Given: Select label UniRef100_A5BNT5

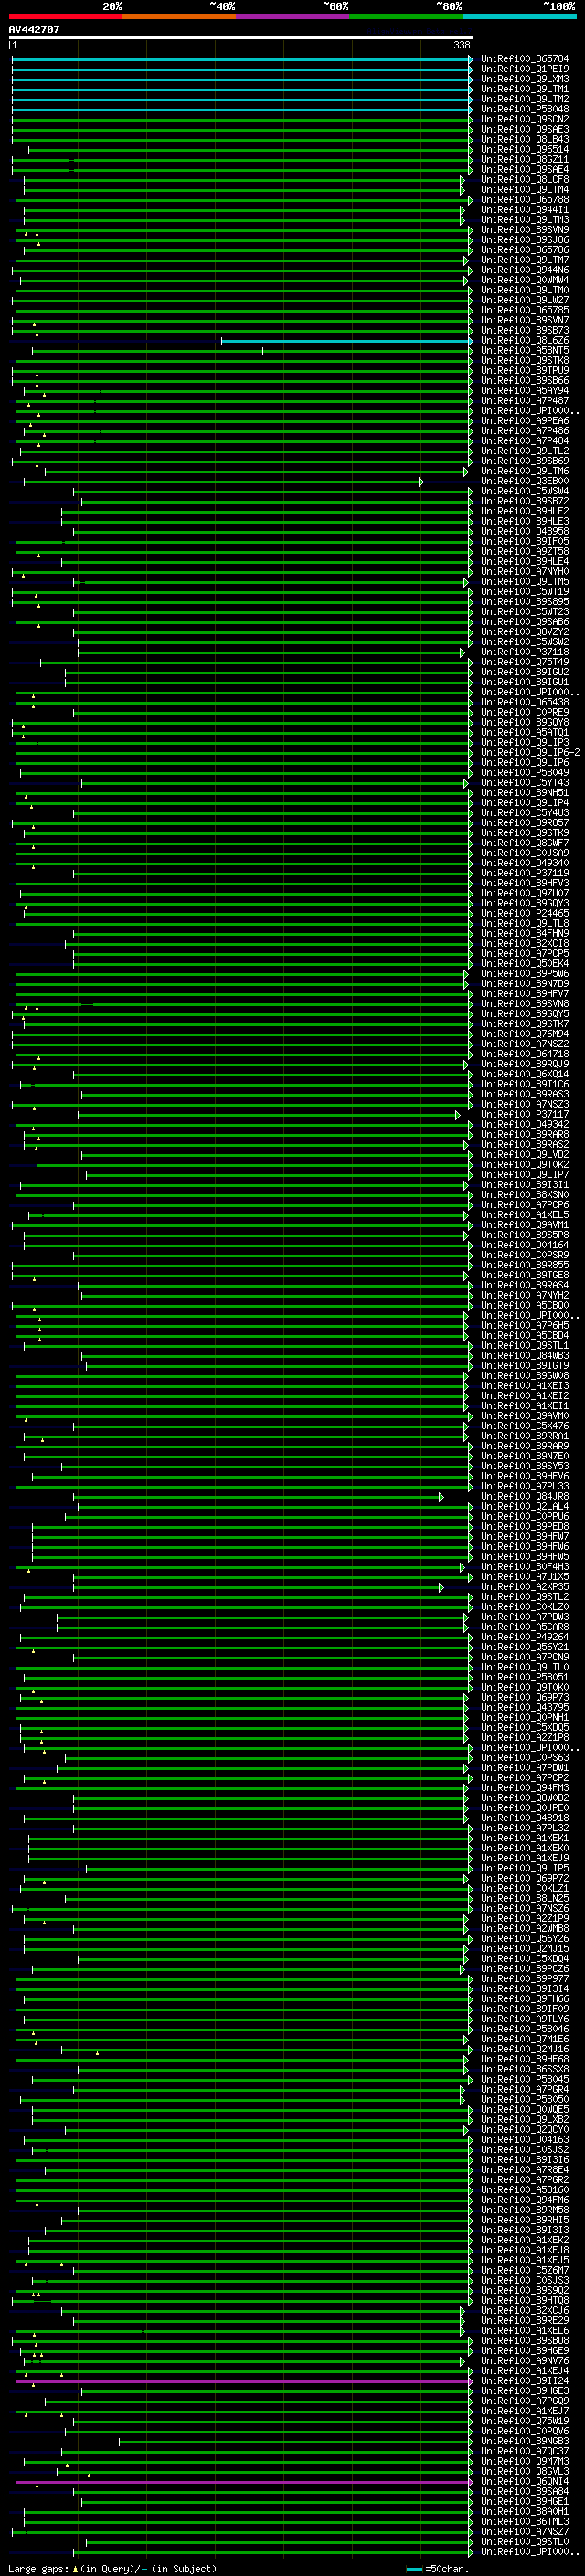Looking at the screenshot, I should (x=525, y=351).
